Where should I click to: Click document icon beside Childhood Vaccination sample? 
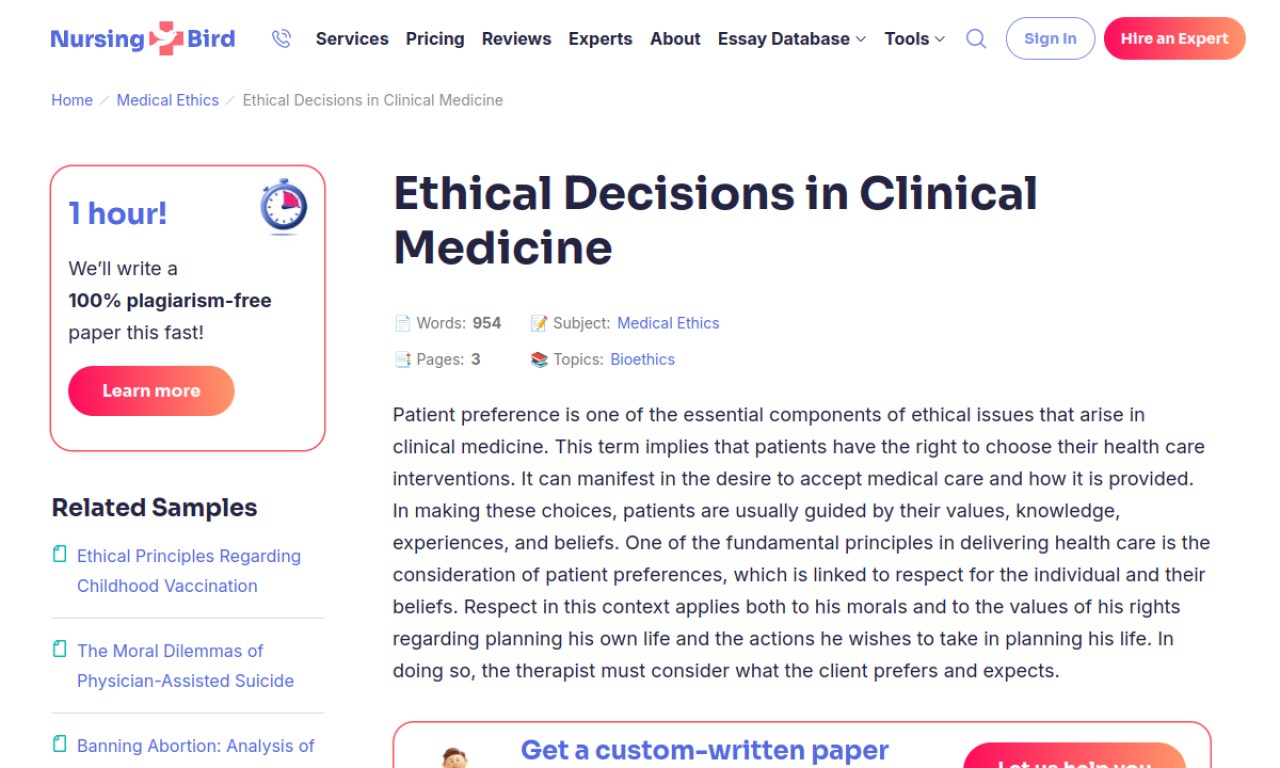coord(60,554)
